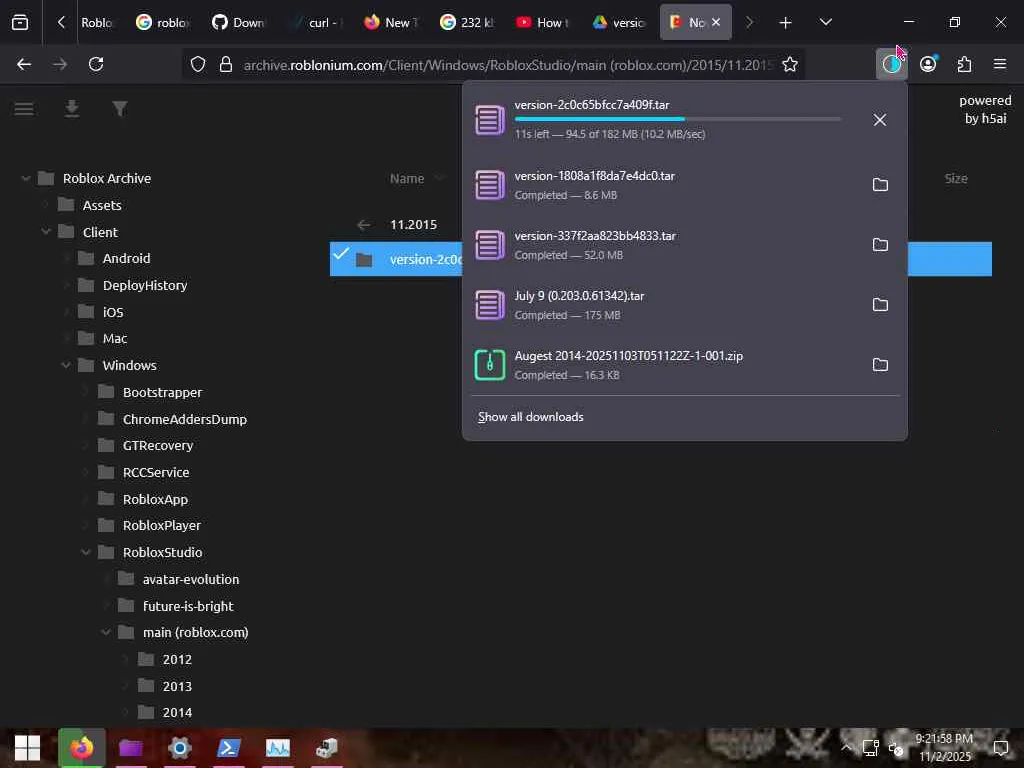
Task: Go forward in browser history
Action: point(60,64)
